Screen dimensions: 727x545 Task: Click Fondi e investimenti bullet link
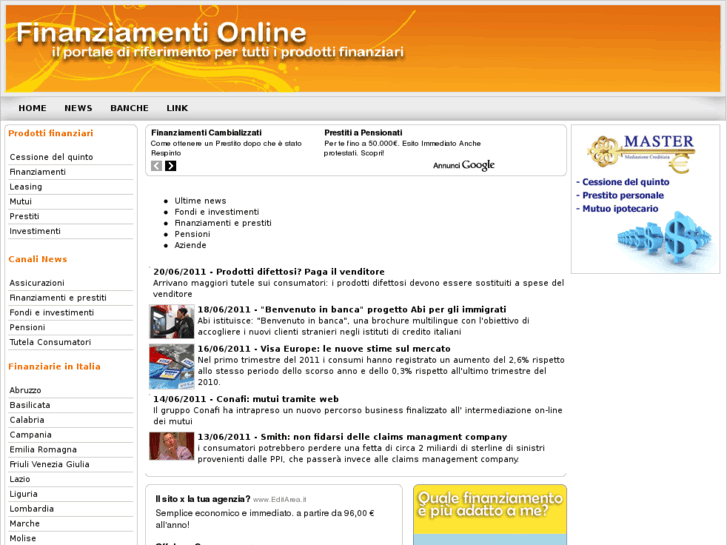click(x=217, y=212)
